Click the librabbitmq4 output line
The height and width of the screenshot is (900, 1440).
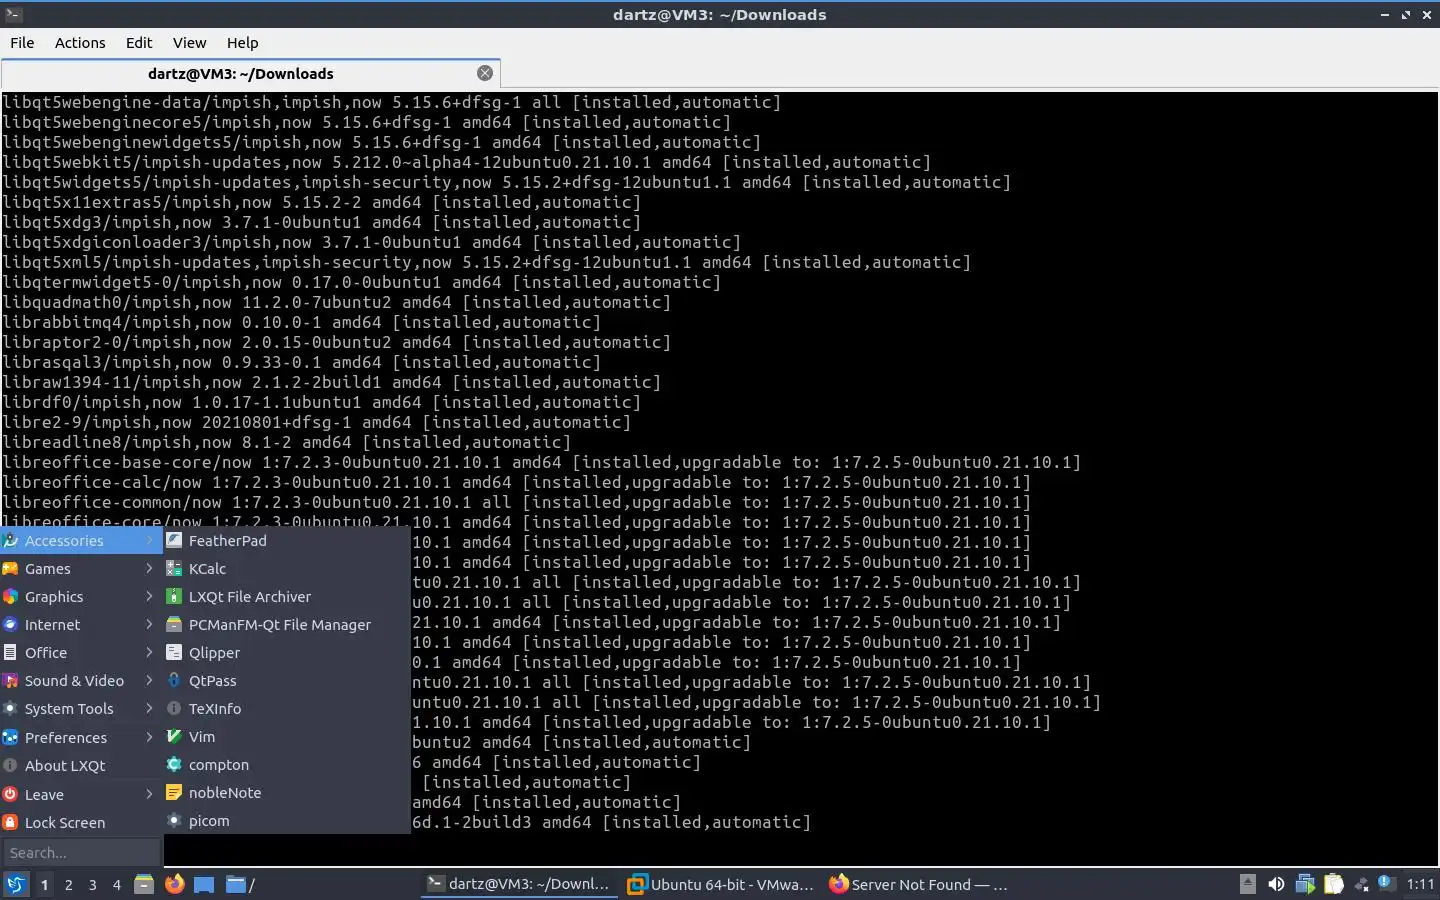point(301,322)
